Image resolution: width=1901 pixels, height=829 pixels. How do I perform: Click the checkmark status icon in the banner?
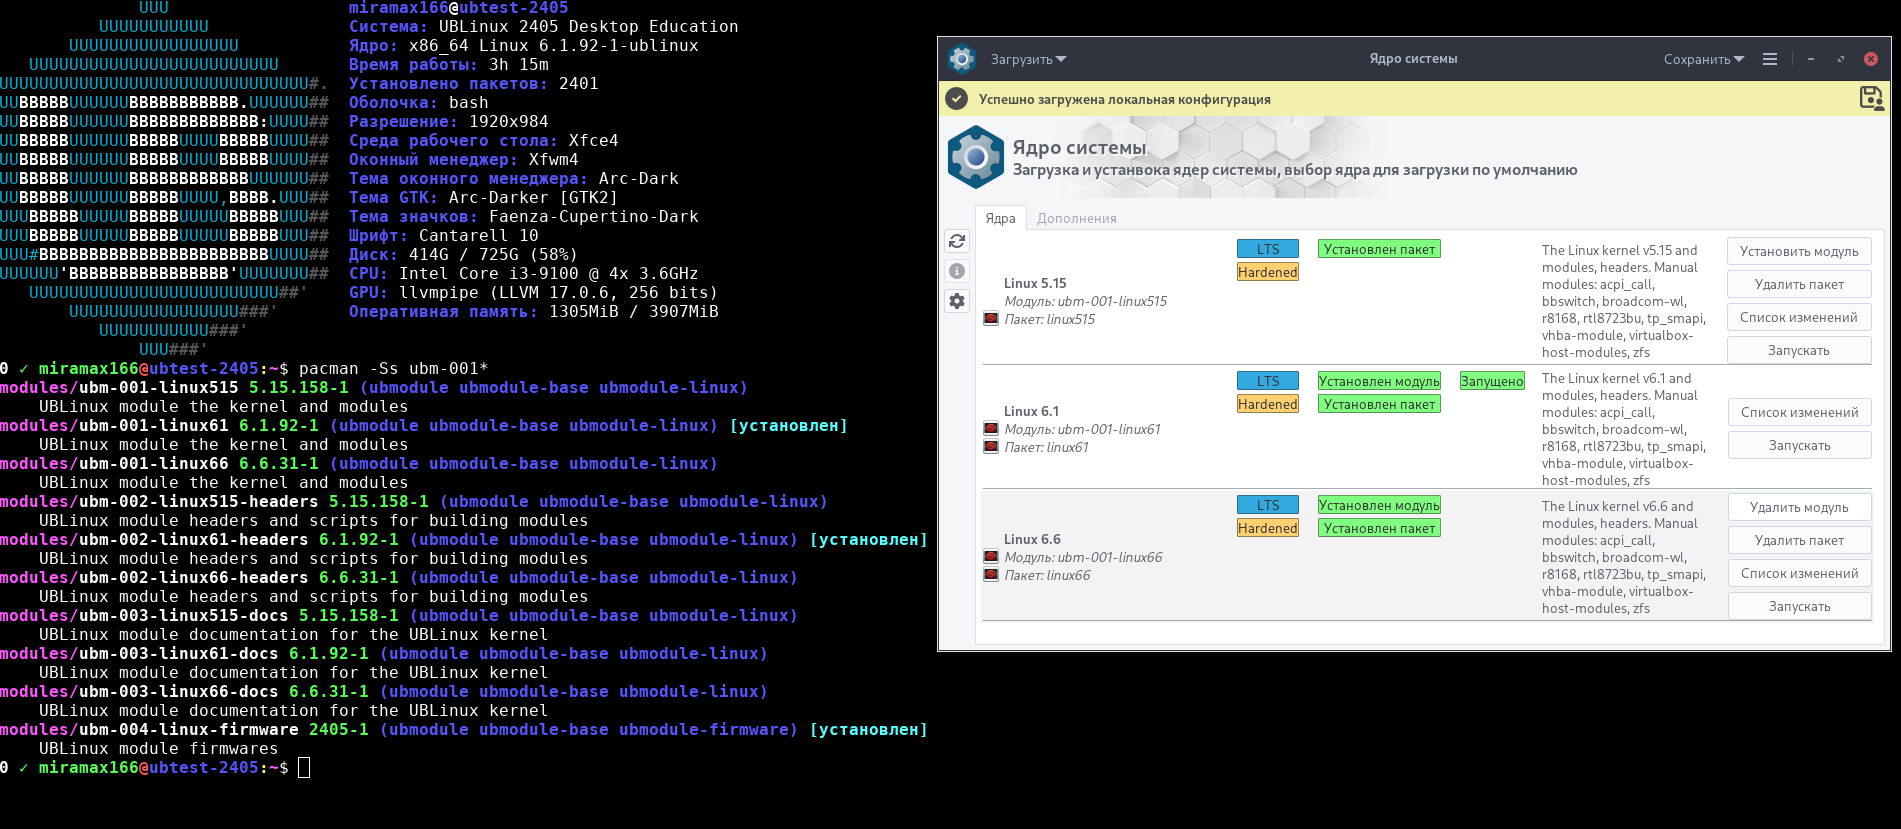957,99
